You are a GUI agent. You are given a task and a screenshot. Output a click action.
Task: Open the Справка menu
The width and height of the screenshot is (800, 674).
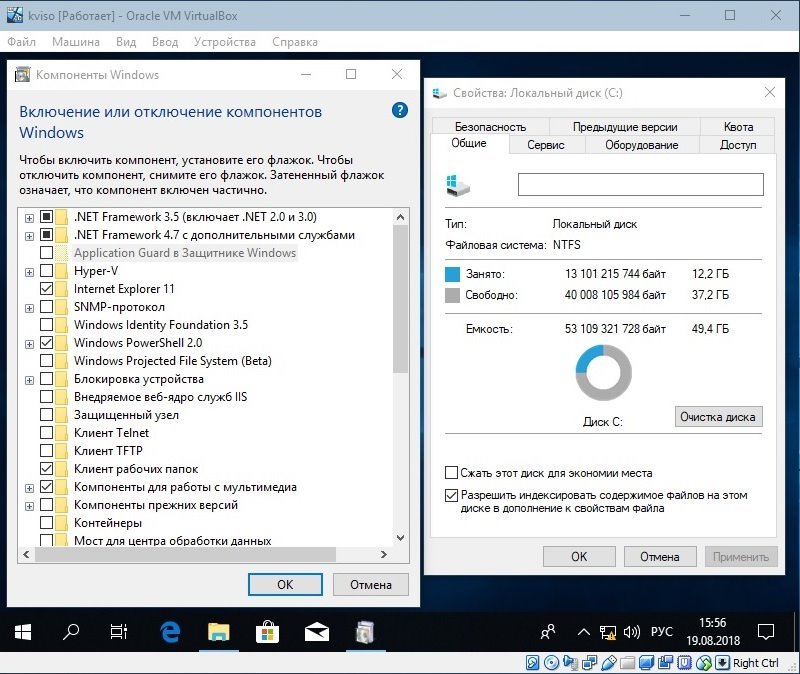(295, 42)
